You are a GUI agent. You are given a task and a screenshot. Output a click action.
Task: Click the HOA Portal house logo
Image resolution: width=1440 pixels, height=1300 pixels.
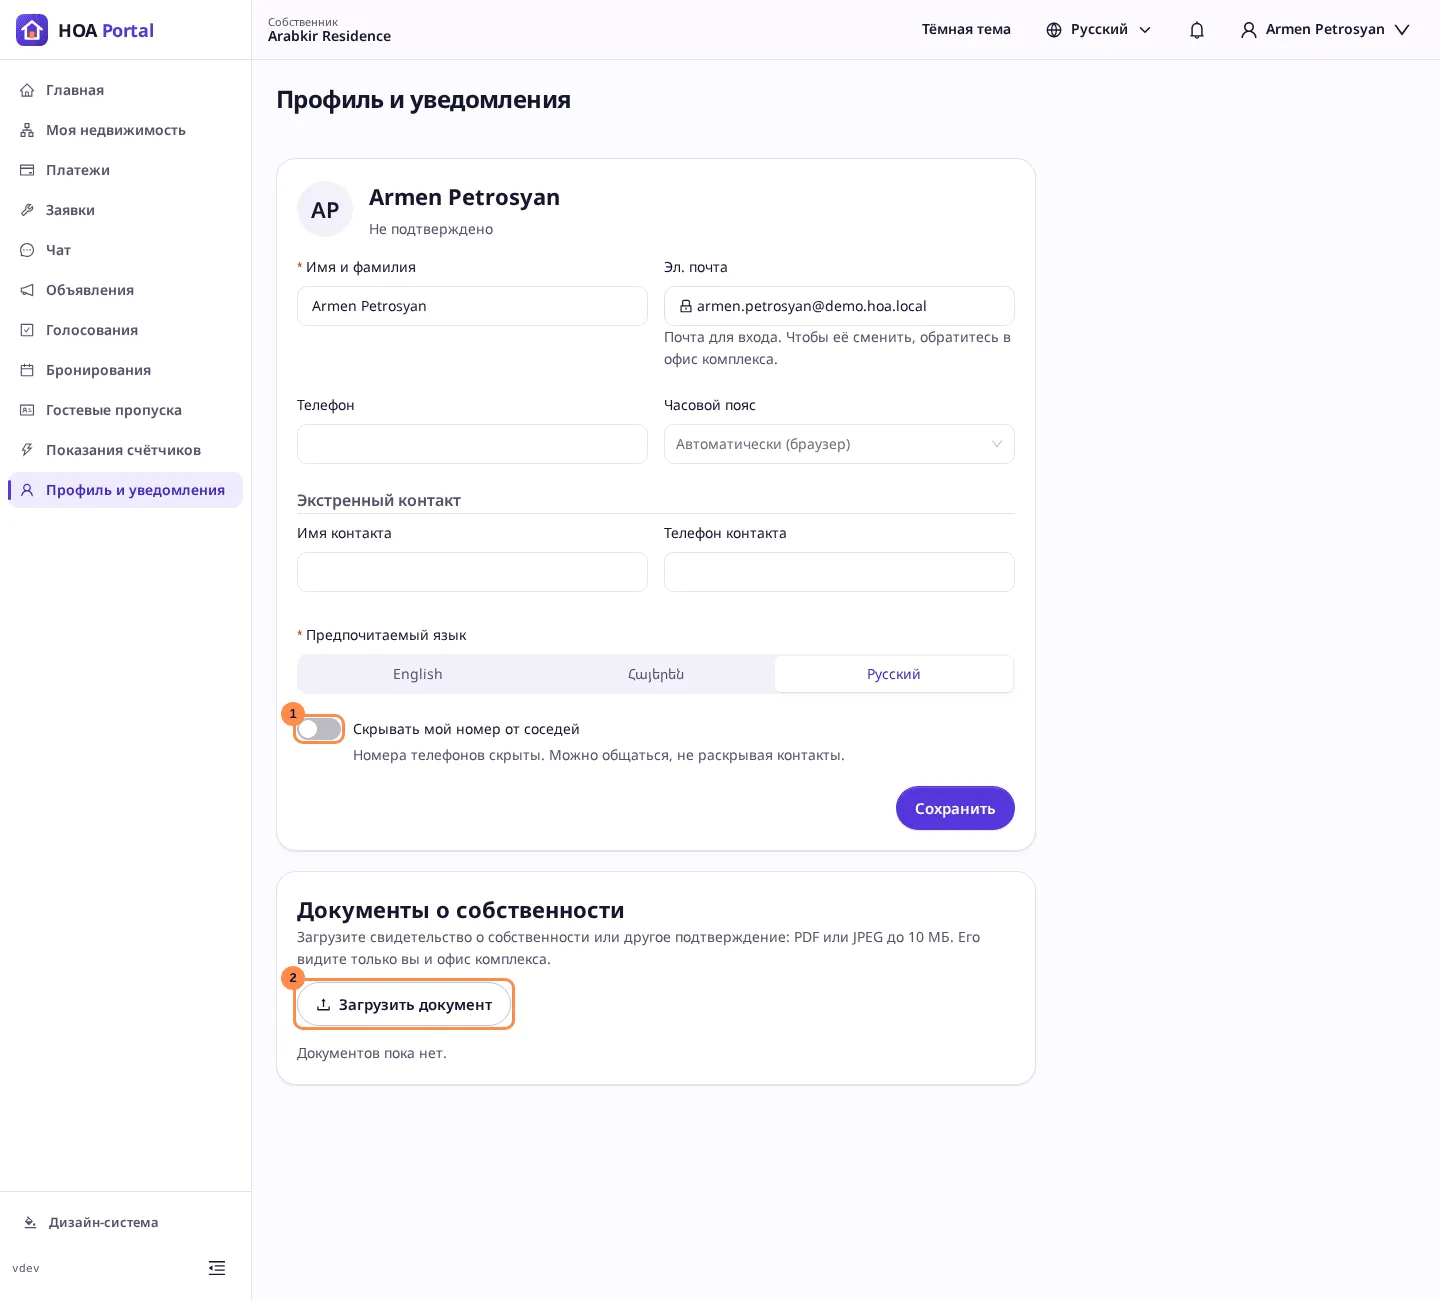tap(32, 30)
